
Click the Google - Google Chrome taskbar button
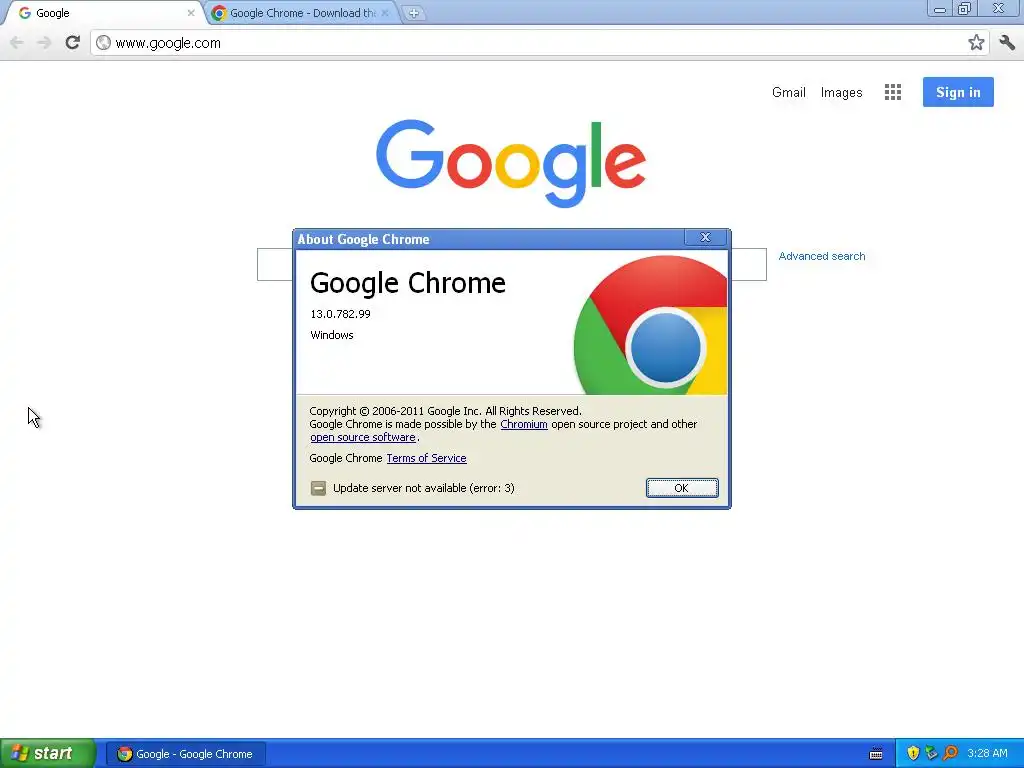[185, 754]
